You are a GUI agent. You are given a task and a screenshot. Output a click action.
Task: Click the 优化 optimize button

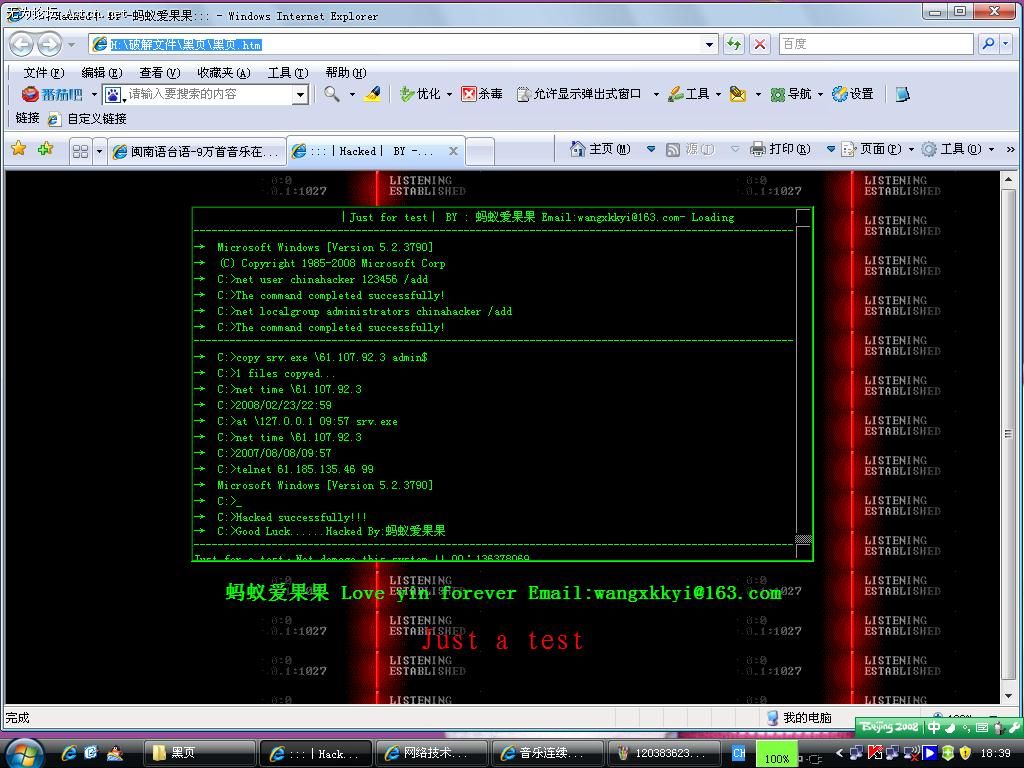click(x=421, y=94)
